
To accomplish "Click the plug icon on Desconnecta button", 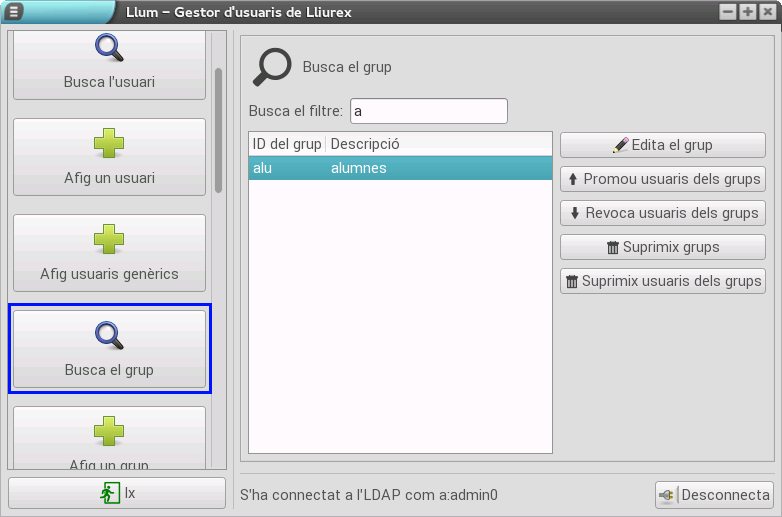I will [669, 495].
